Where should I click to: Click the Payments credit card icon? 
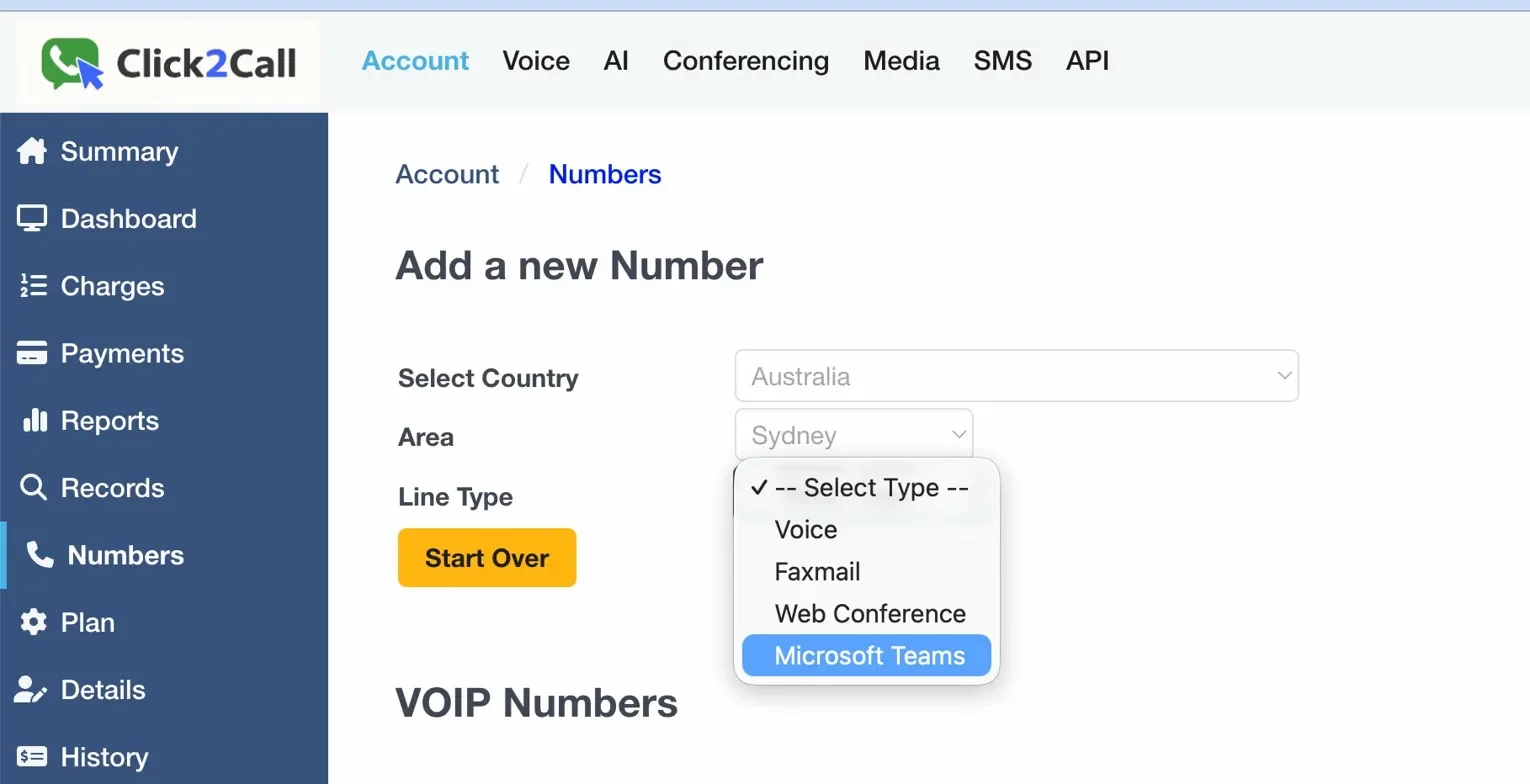(32, 353)
